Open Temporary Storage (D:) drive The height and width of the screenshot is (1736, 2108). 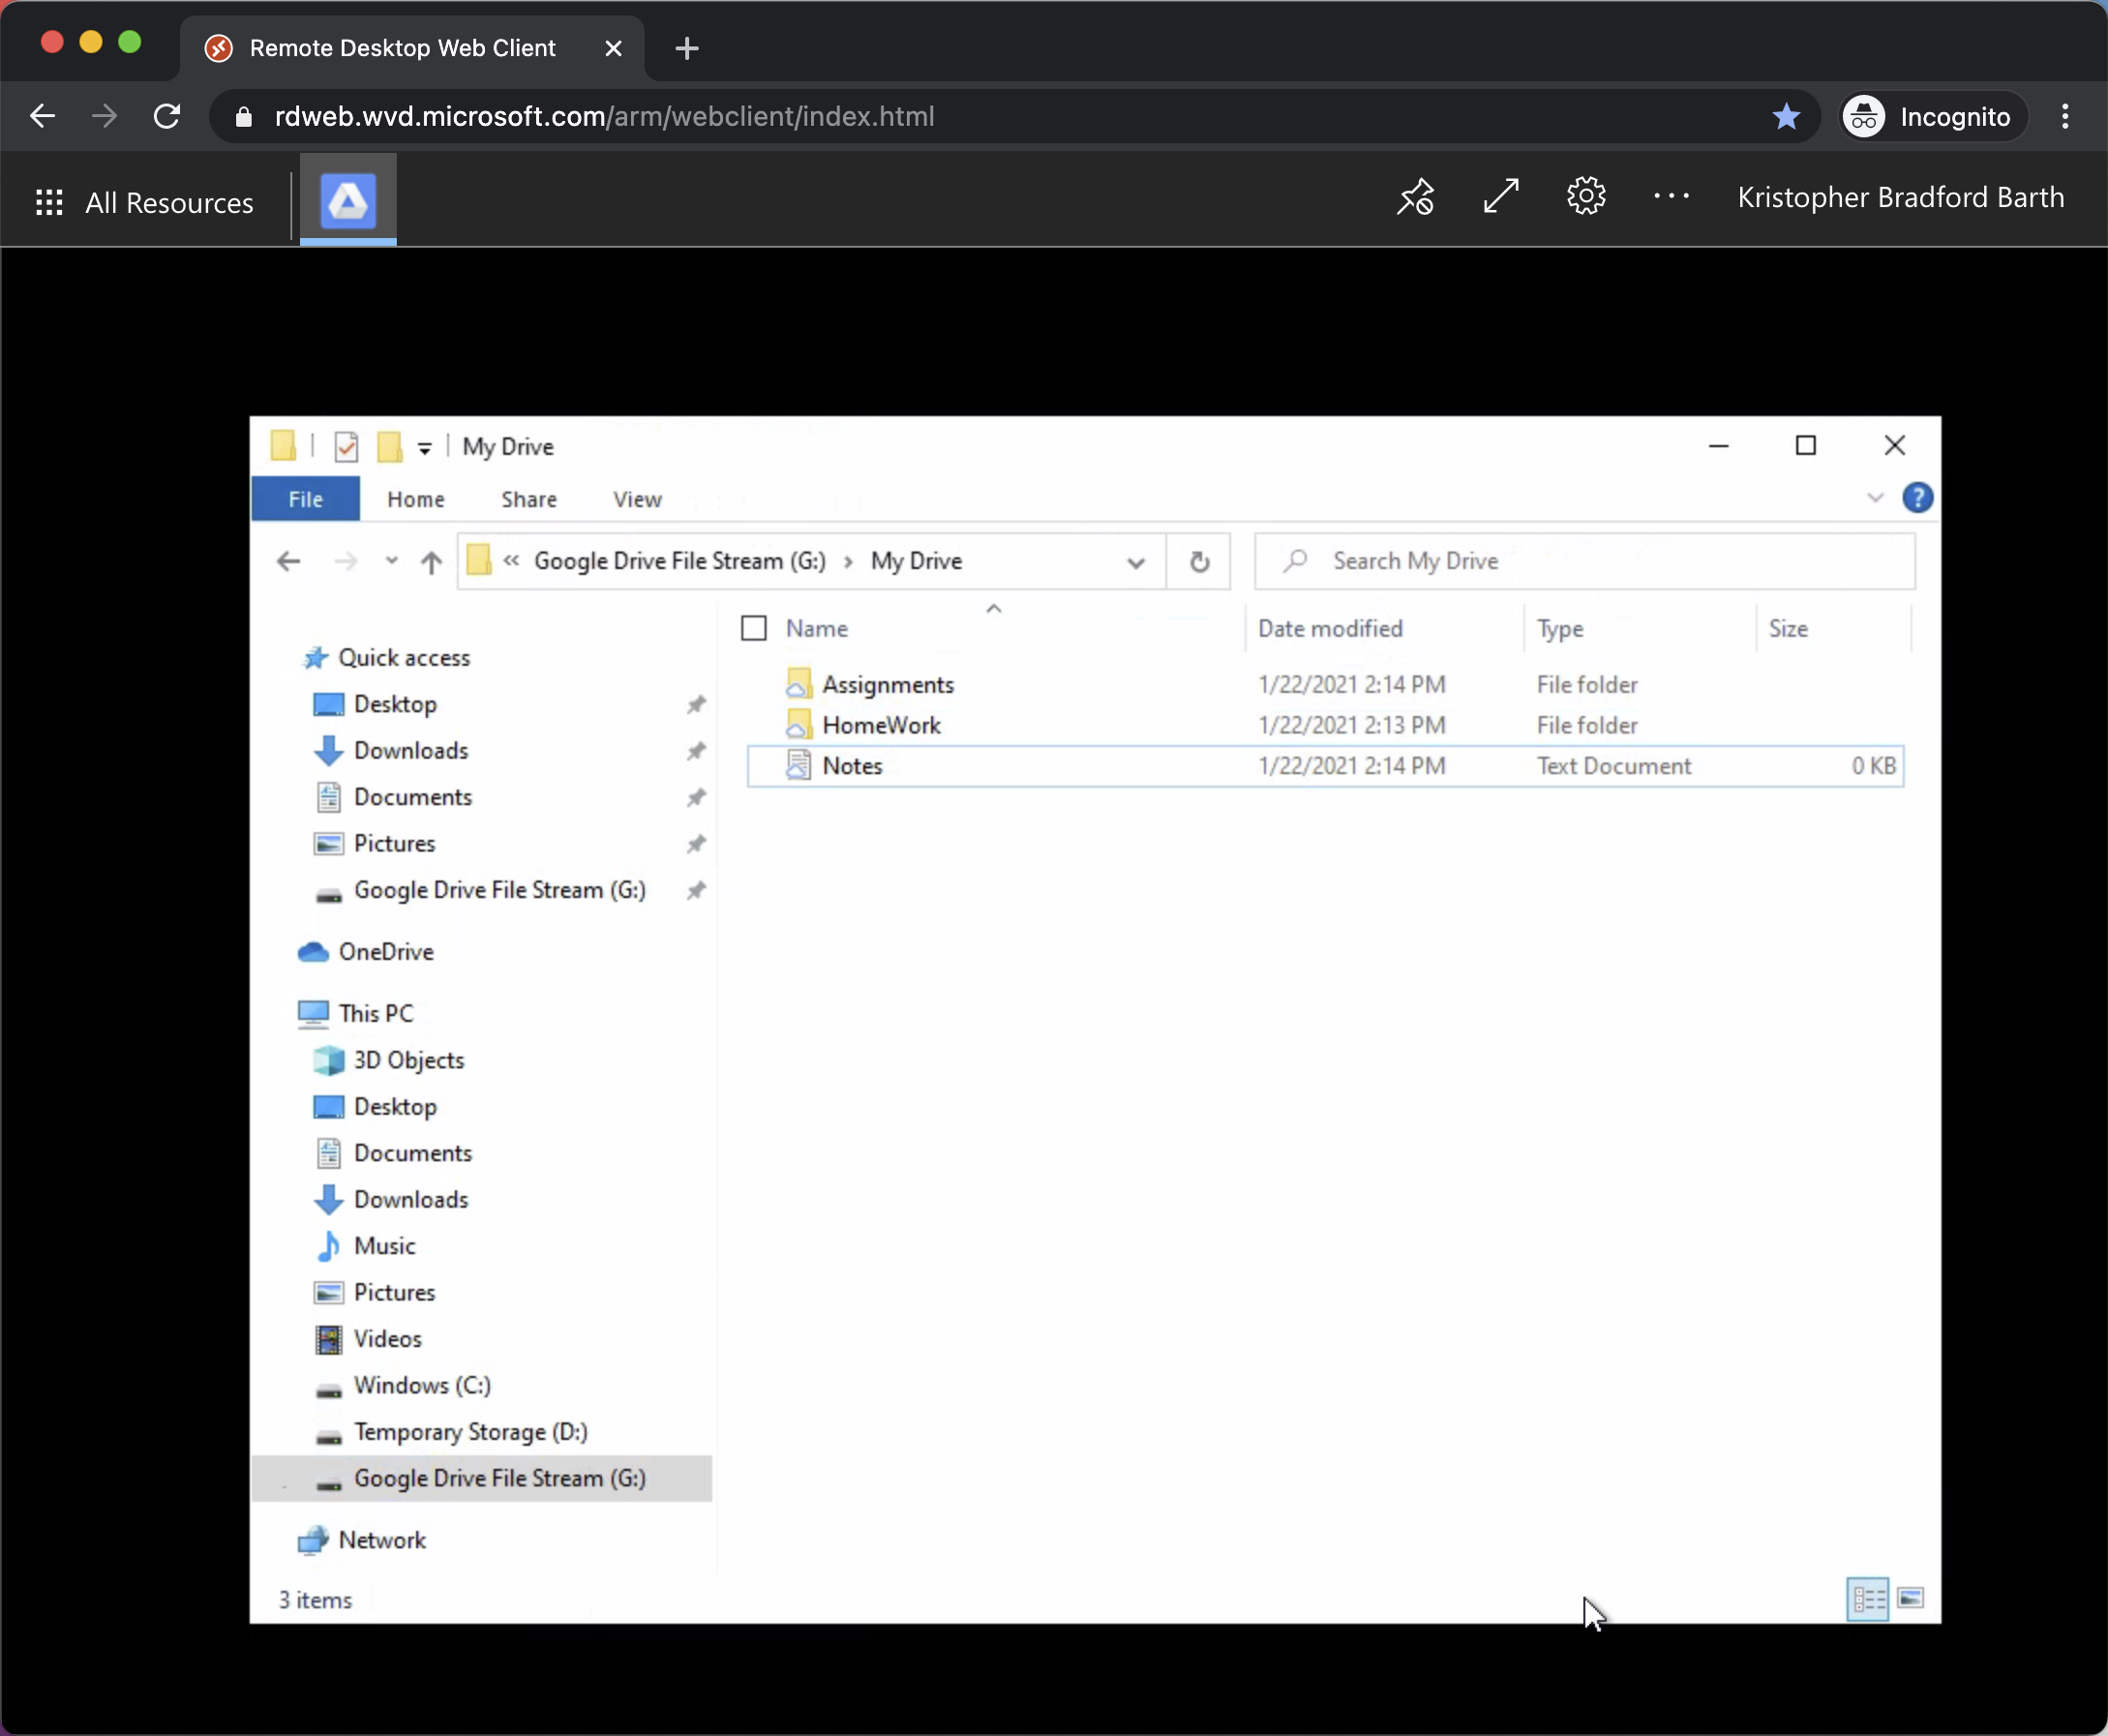click(x=470, y=1432)
